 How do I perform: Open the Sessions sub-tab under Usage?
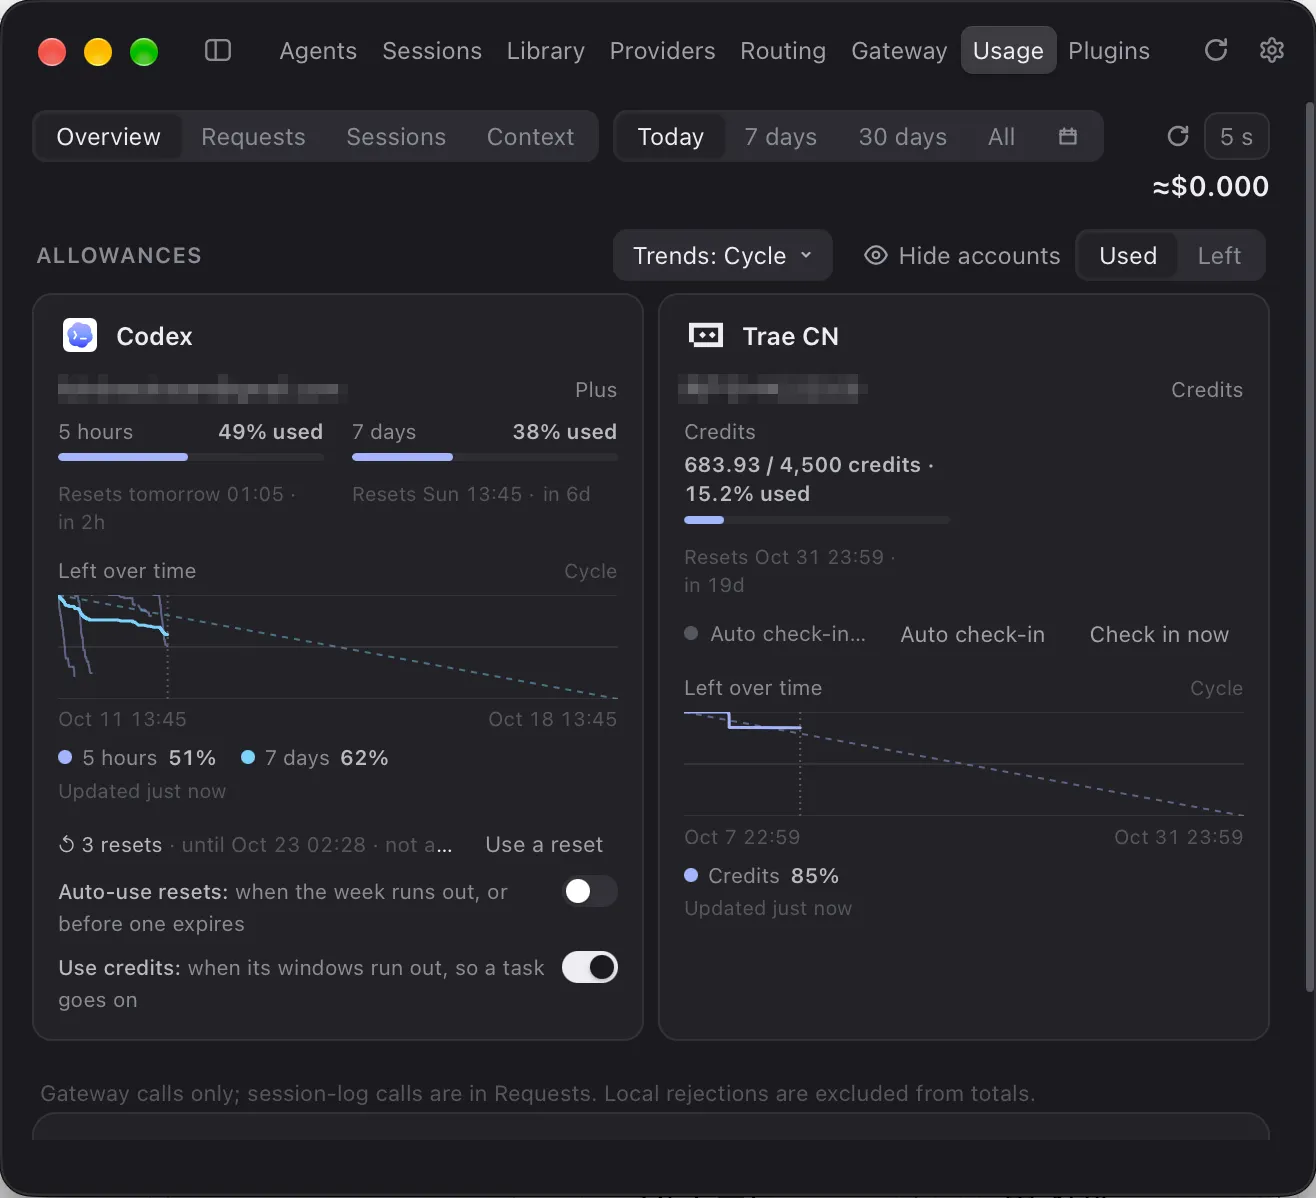tap(396, 136)
